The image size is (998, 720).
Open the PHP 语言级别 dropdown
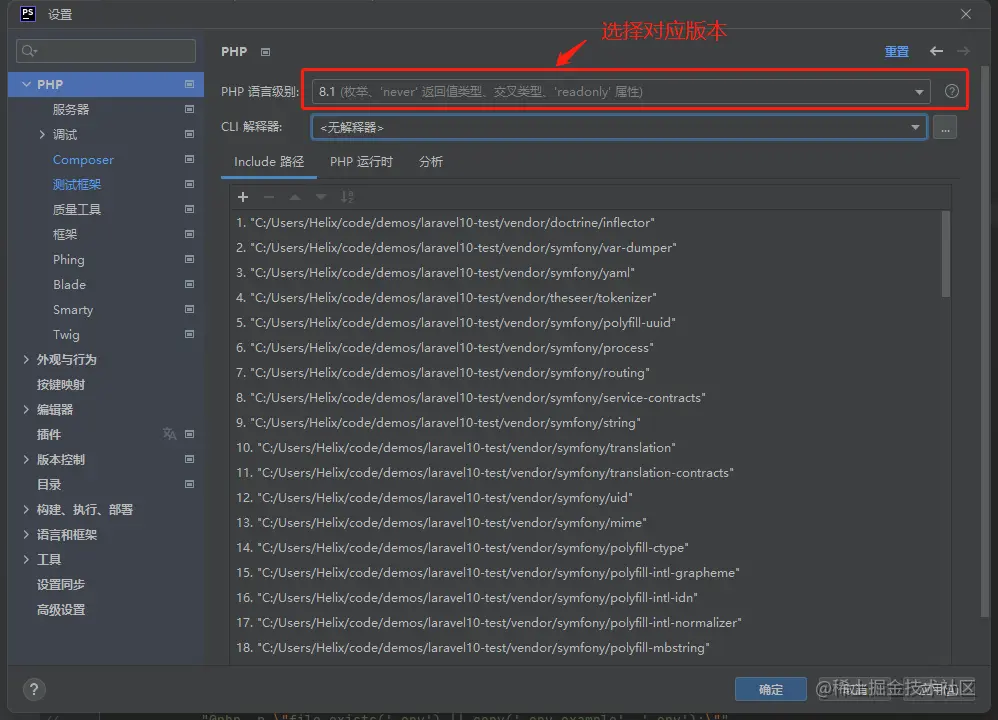[x=621, y=92]
